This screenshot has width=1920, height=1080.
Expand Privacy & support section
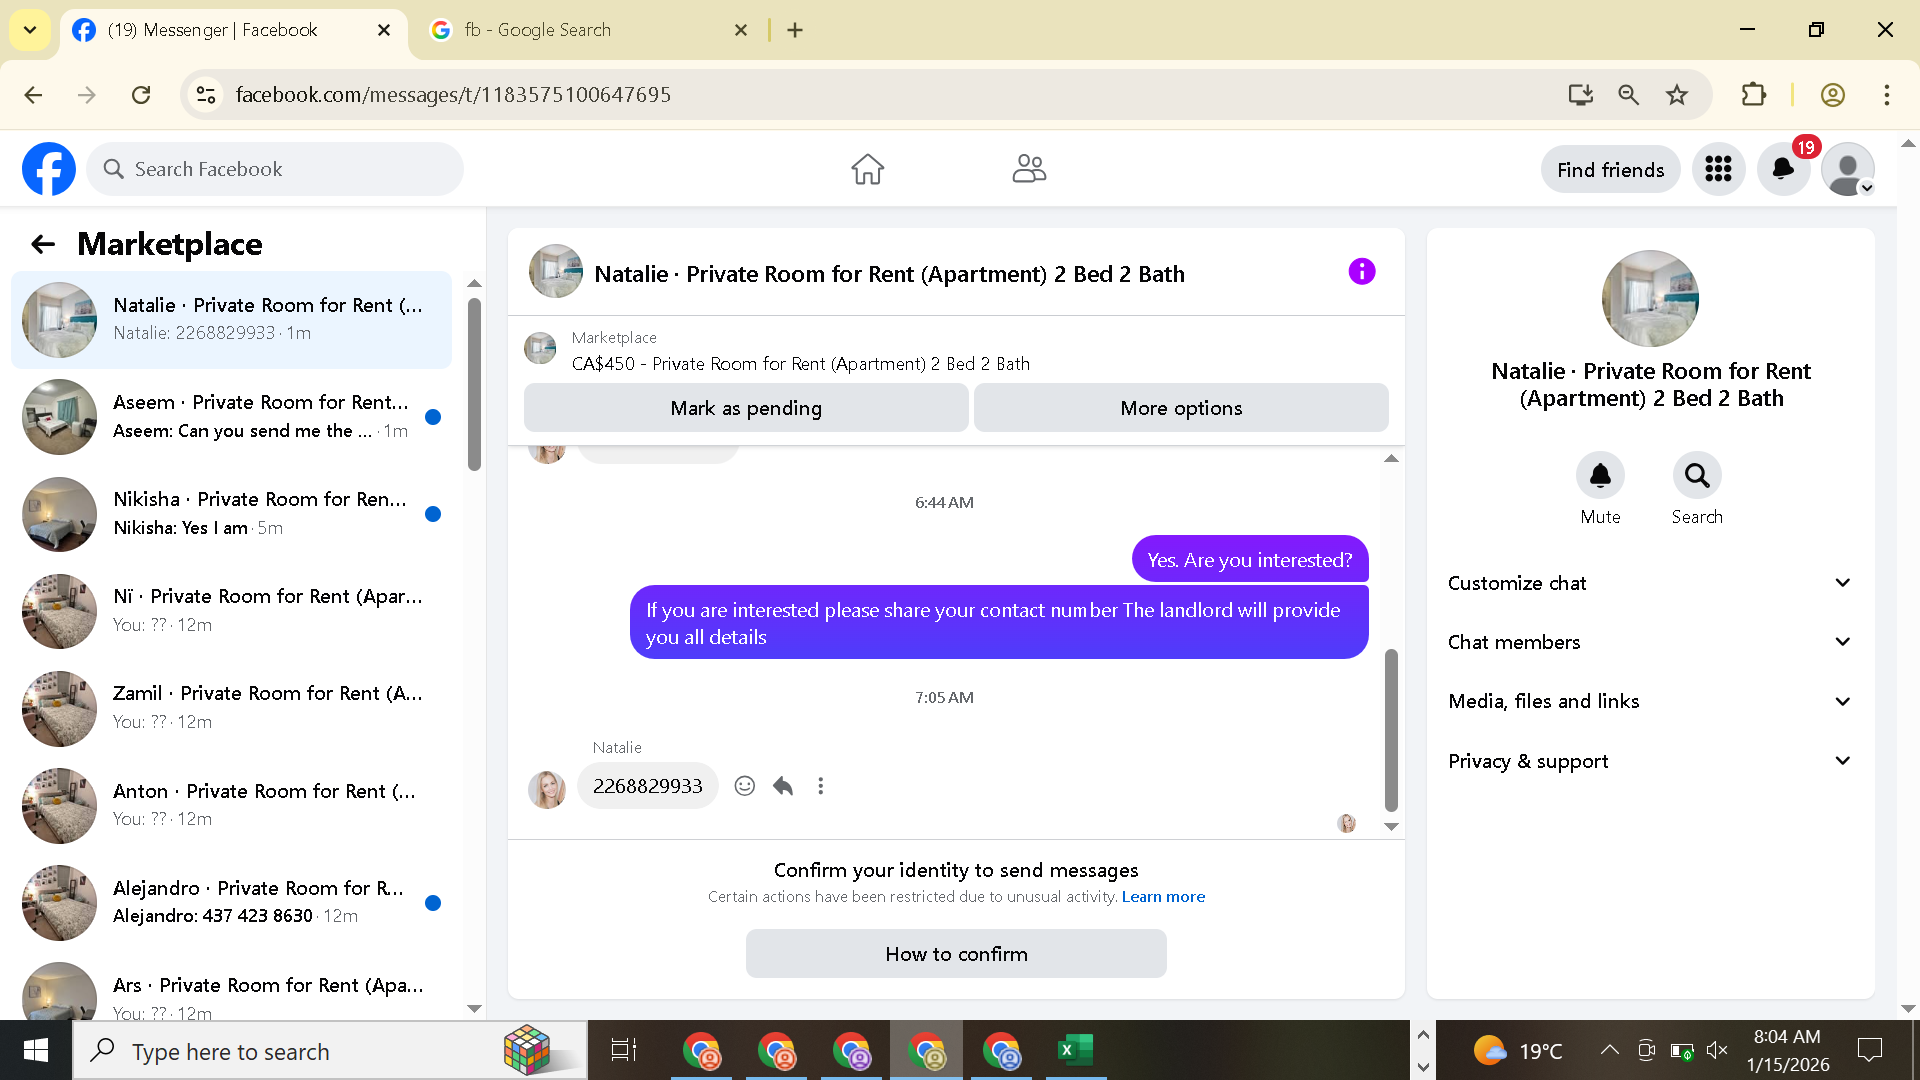(1650, 761)
